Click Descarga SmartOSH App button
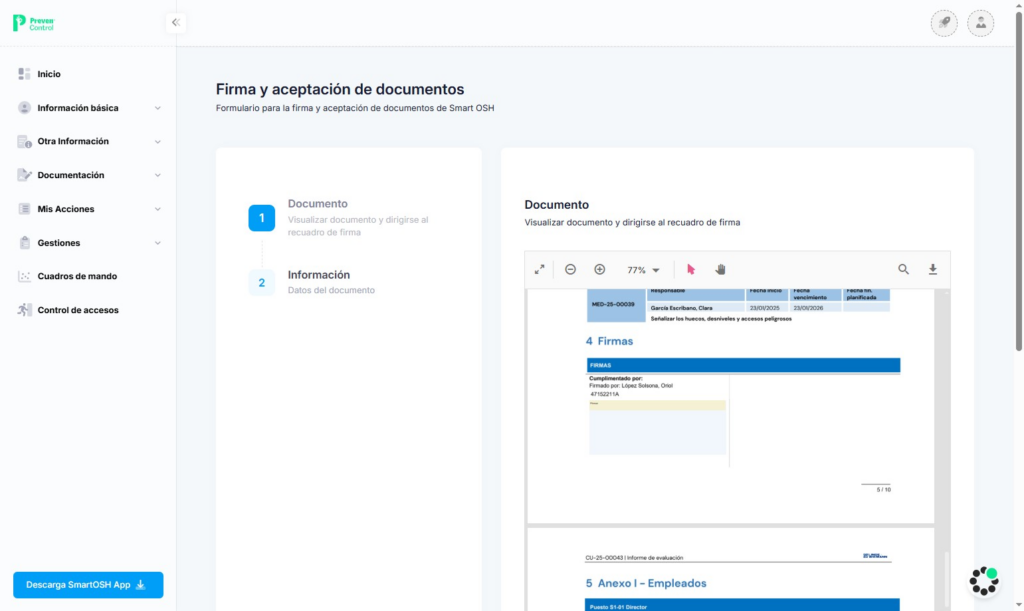 pyautogui.click(x=88, y=585)
